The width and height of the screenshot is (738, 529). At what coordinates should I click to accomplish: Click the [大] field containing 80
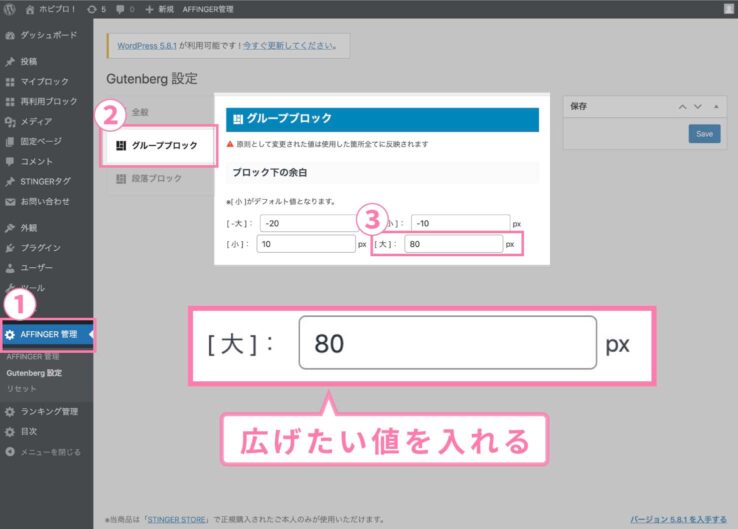(453, 244)
